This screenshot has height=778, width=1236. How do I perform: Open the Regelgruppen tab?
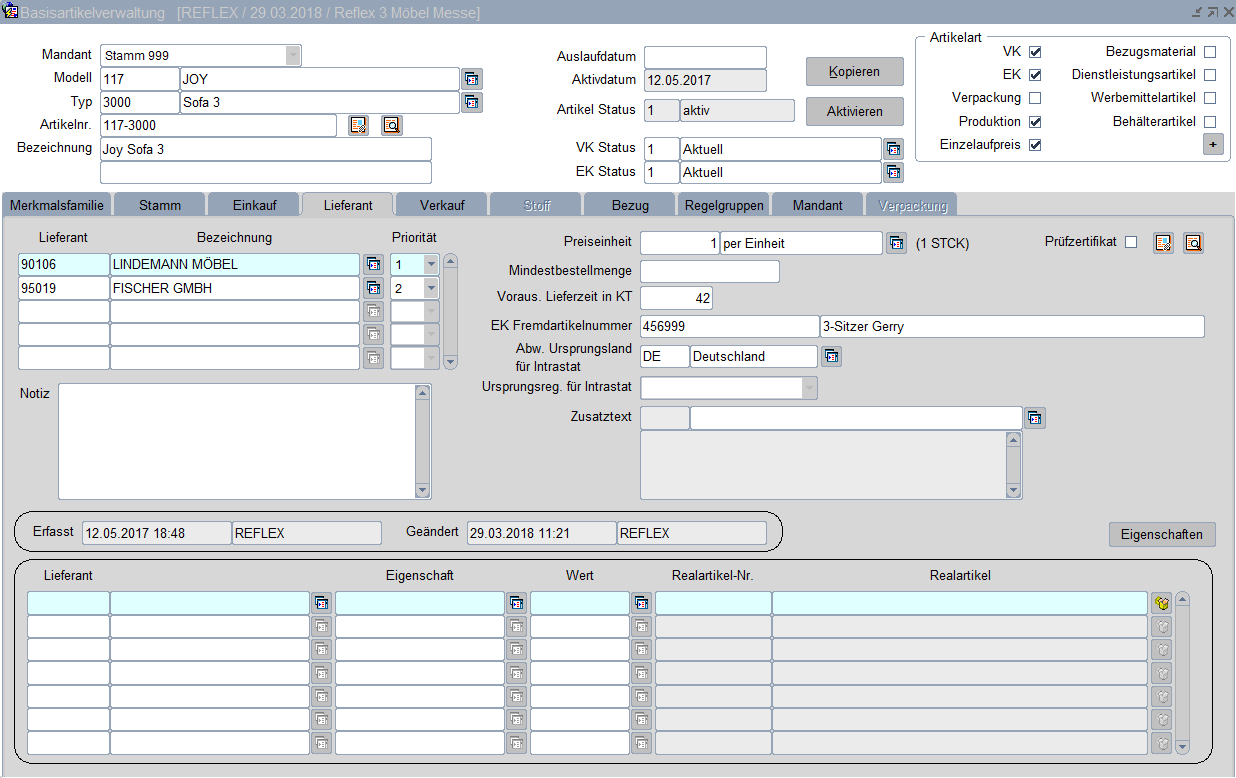(x=724, y=205)
